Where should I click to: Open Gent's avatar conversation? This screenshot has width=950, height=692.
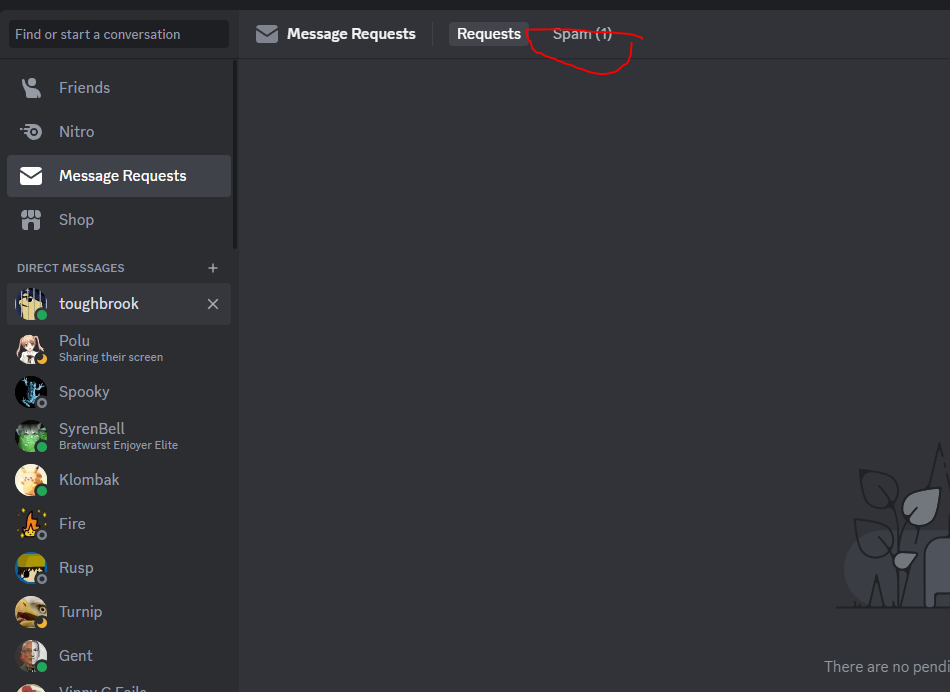(31, 656)
